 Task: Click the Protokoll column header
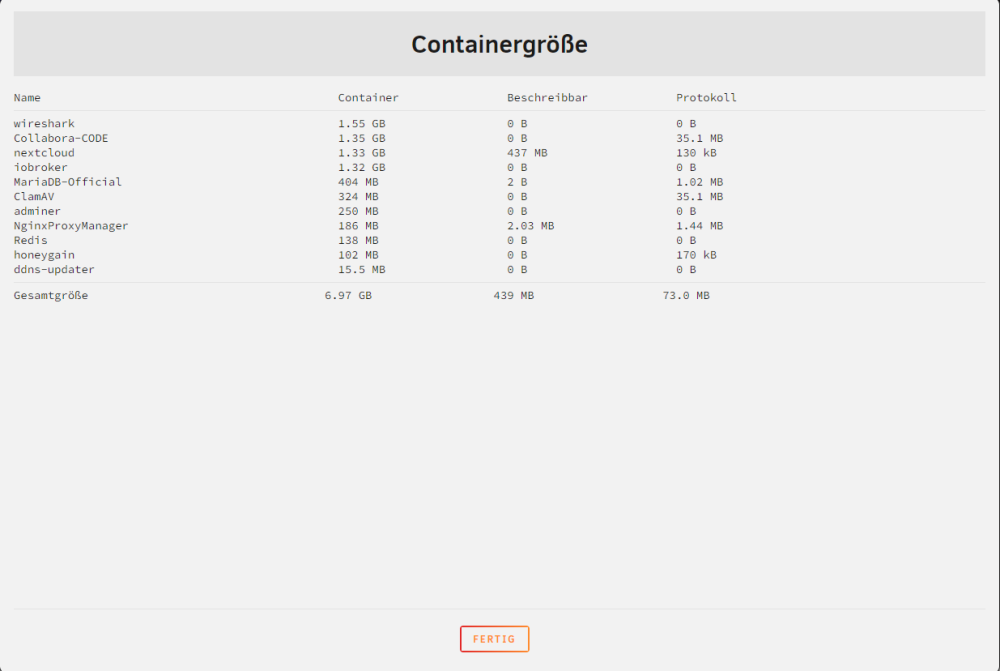[x=706, y=98]
